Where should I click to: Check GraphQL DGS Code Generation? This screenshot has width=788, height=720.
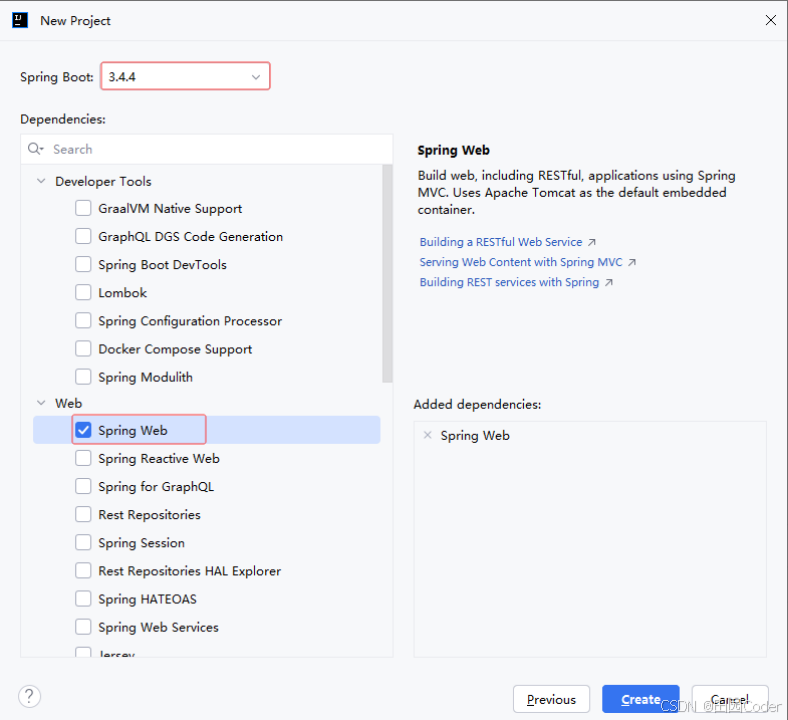(x=83, y=236)
